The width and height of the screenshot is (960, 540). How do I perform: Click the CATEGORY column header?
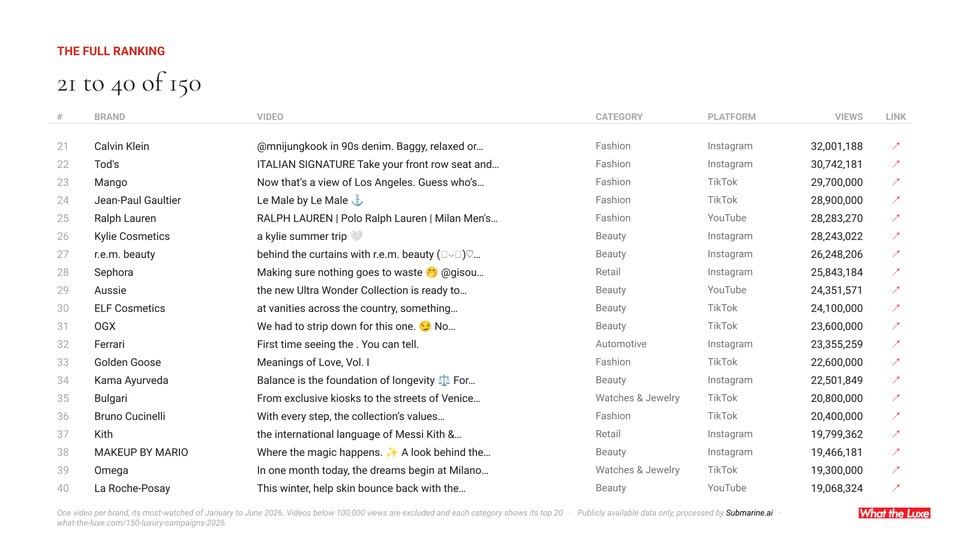[619, 116]
